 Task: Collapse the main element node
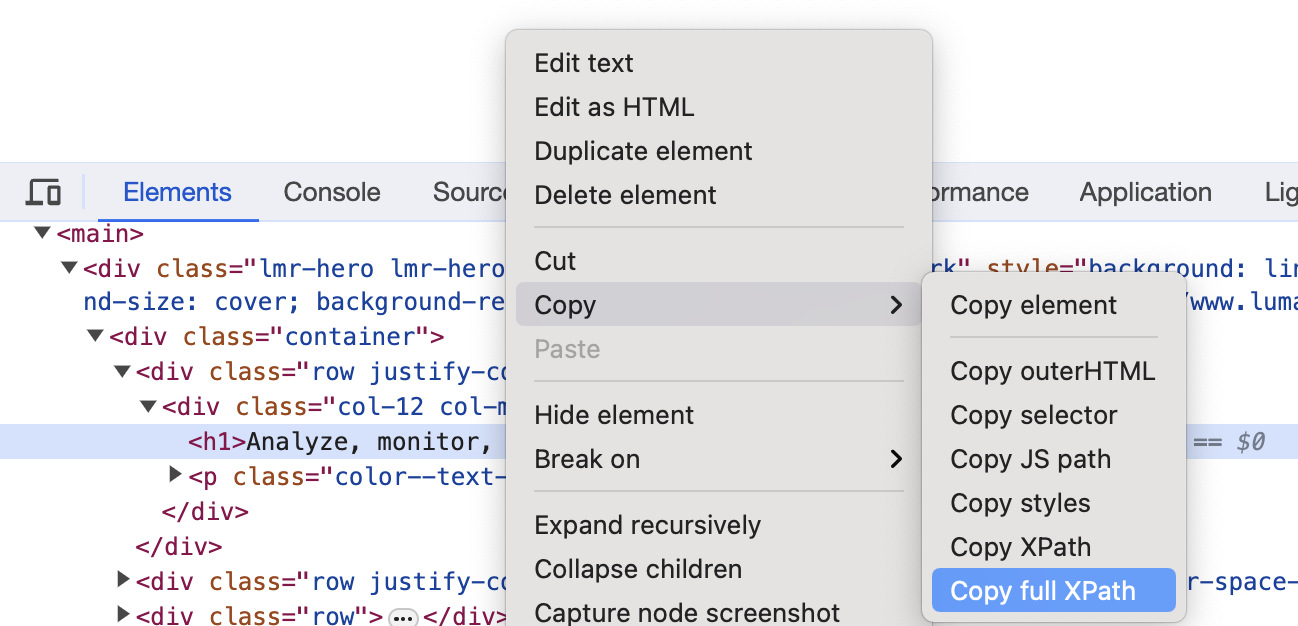[x=42, y=234]
